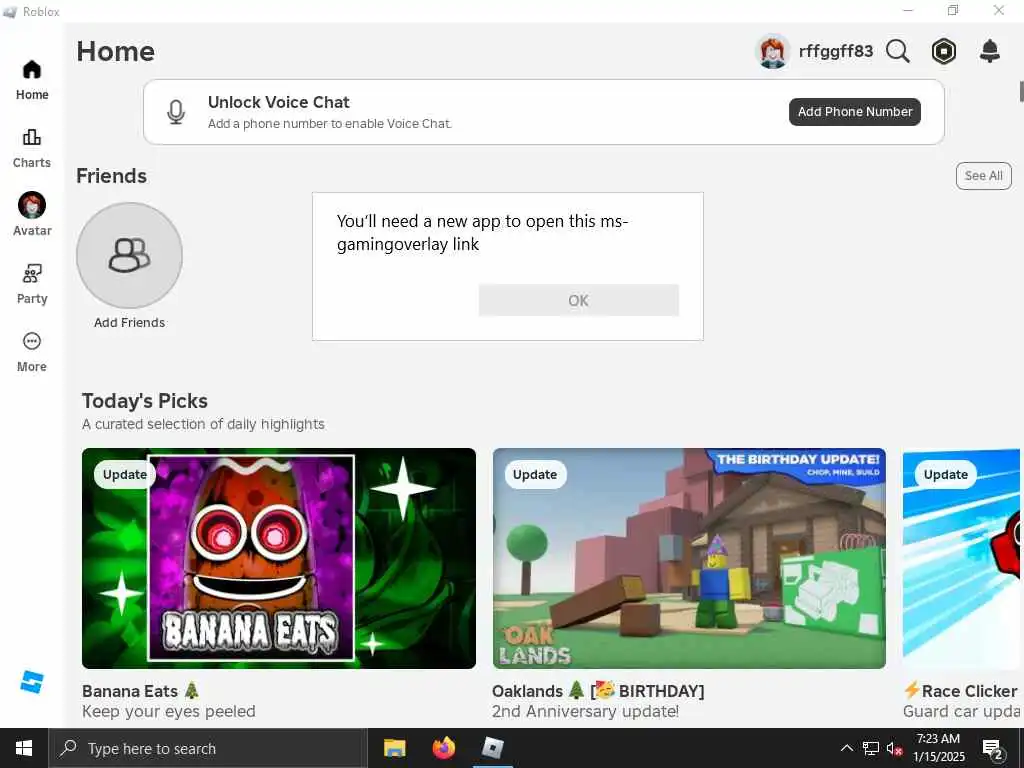Click the network tray icon

871,748
